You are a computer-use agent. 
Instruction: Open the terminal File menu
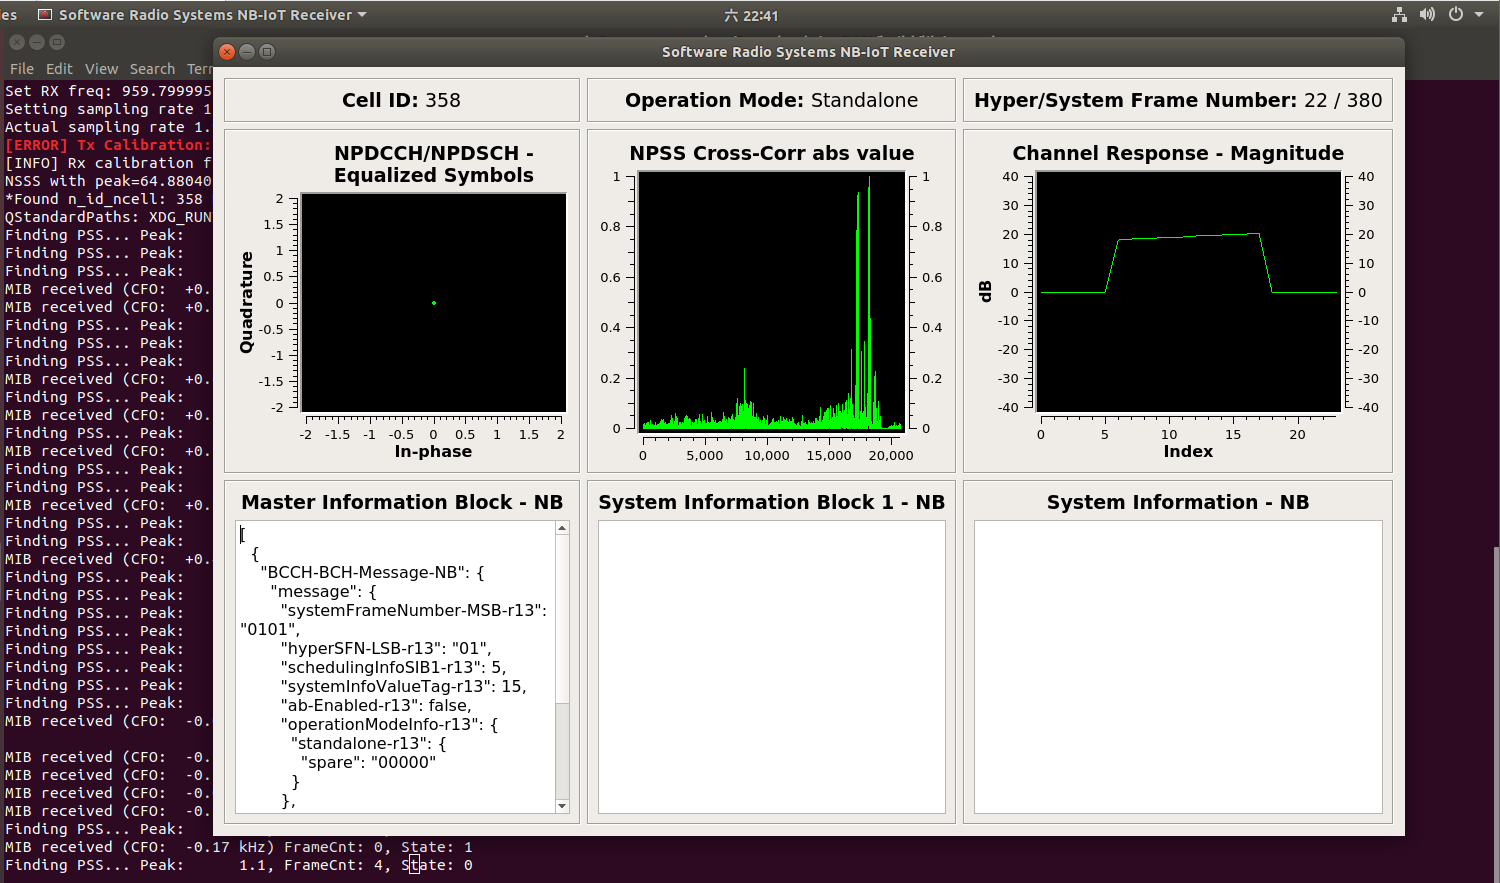point(22,69)
